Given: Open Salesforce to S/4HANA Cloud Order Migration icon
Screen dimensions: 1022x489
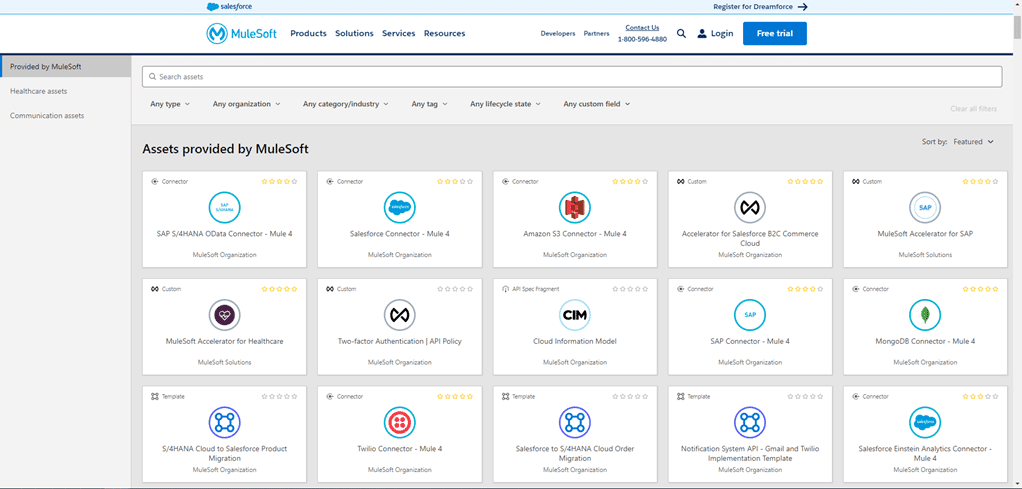Looking at the screenshot, I should (575, 422).
